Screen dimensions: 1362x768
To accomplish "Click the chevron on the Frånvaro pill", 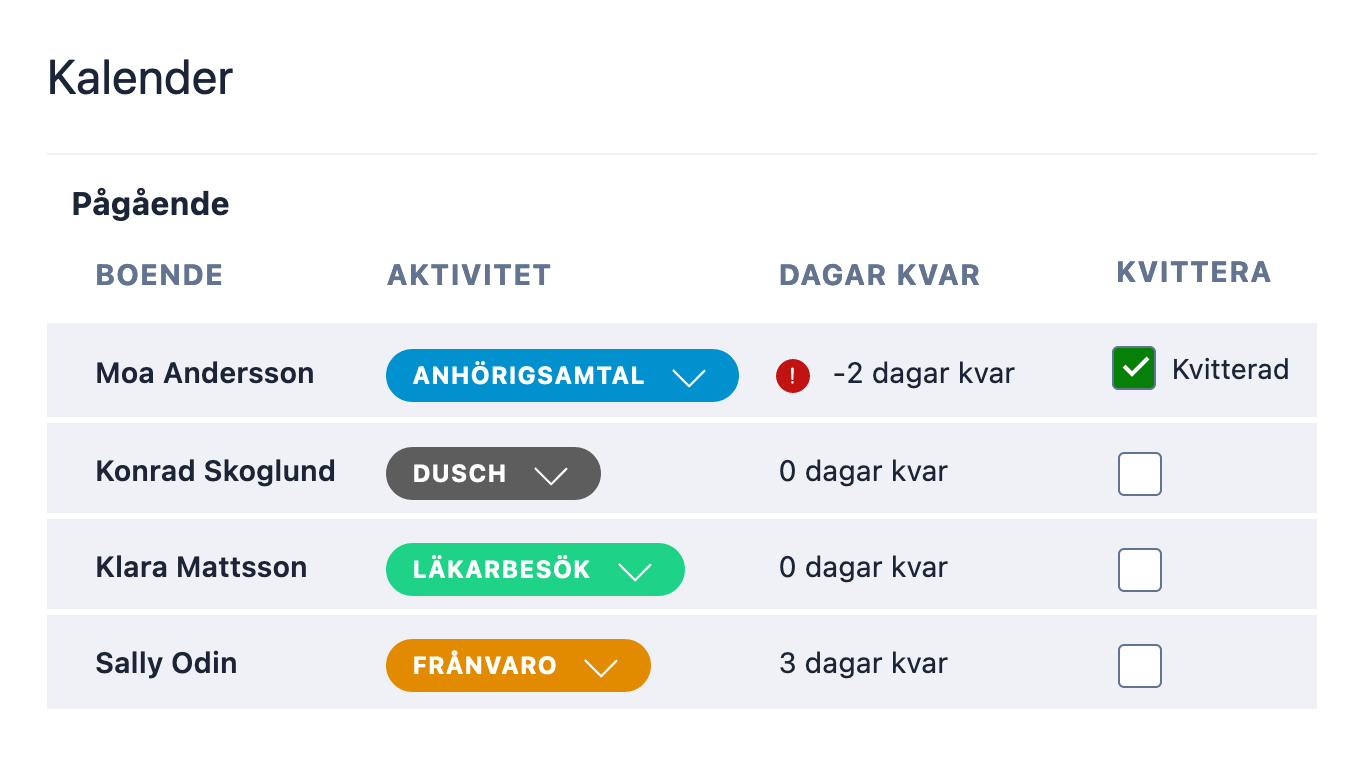I will (601, 667).
